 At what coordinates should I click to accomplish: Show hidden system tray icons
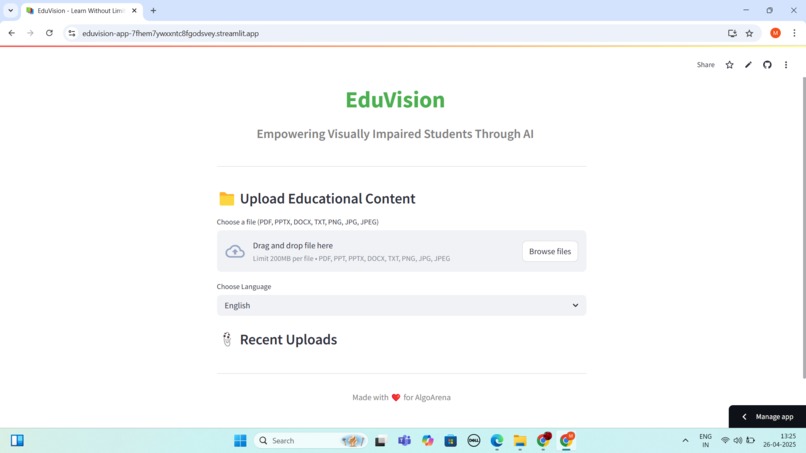tap(685, 441)
